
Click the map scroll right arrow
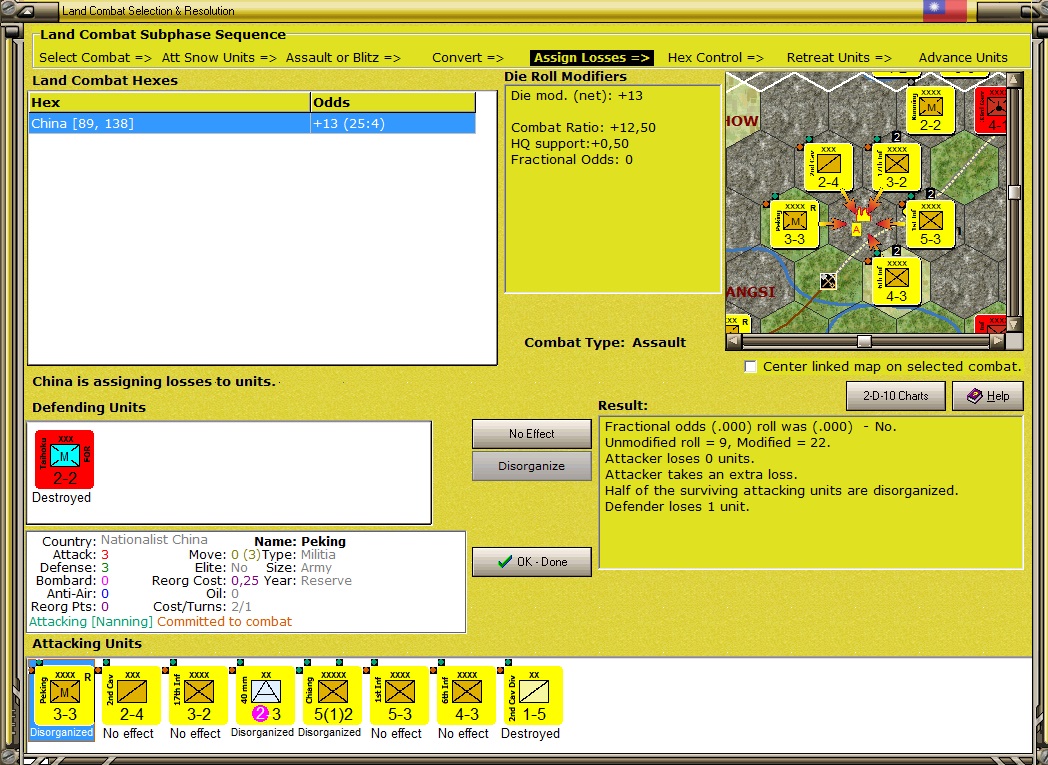tap(997, 341)
